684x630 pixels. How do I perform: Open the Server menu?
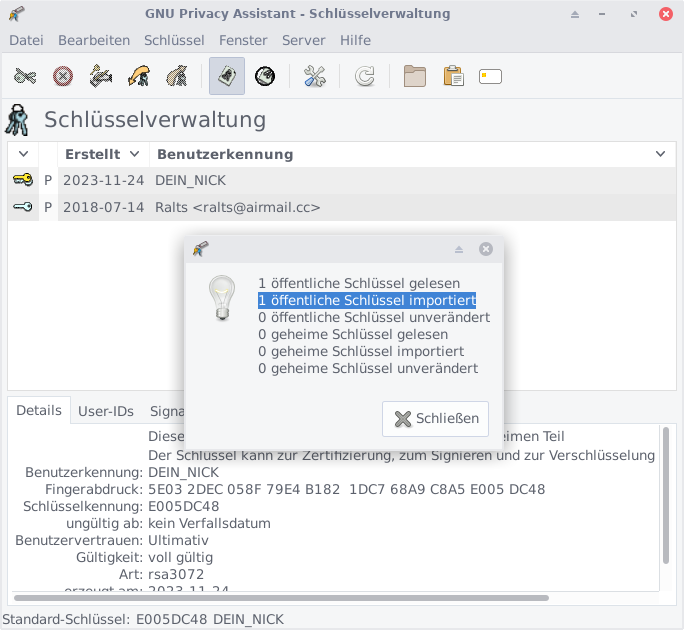(x=303, y=40)
